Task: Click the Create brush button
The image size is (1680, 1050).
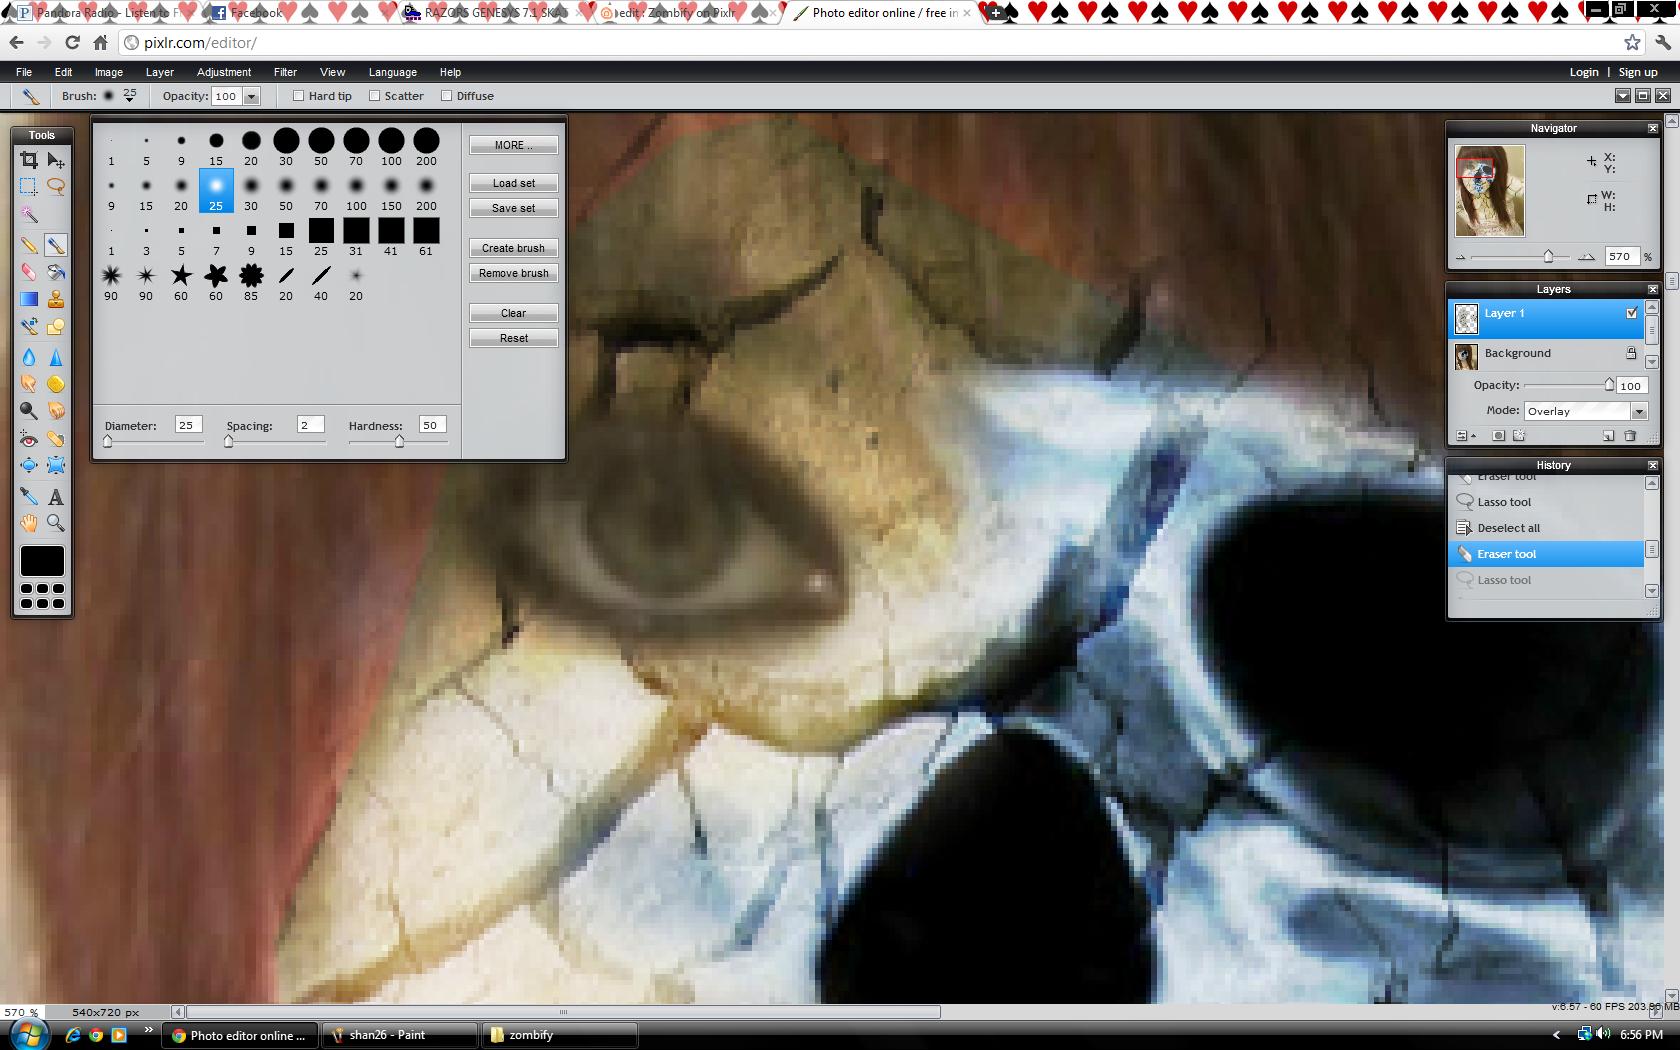Action: (514, 248)
